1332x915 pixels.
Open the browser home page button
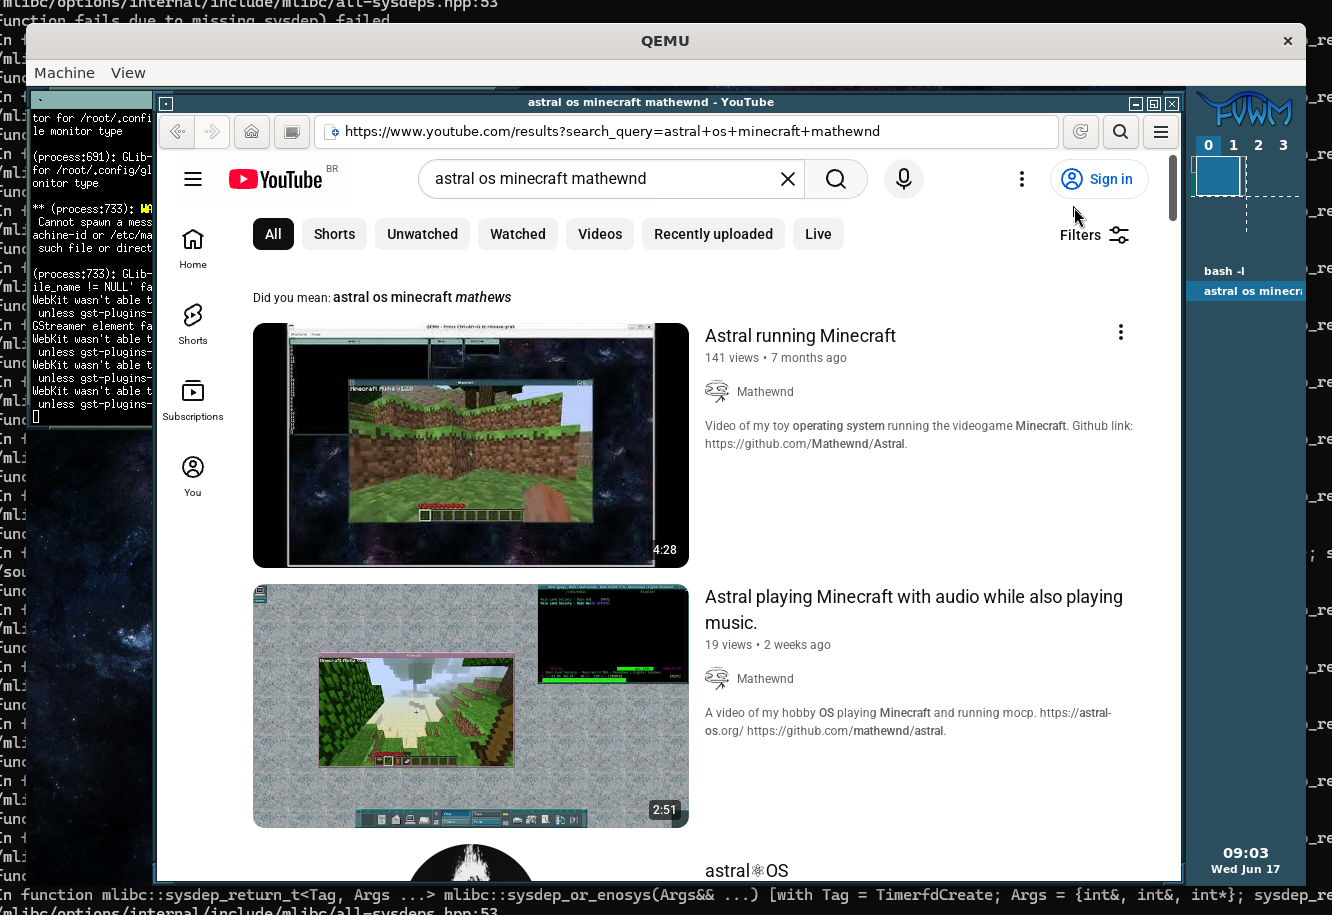pos(252,132)
